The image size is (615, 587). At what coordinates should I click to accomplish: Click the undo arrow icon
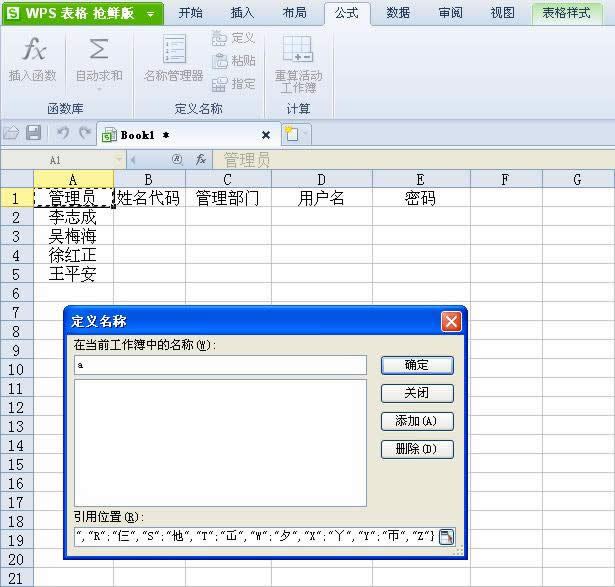pos(63,133)
